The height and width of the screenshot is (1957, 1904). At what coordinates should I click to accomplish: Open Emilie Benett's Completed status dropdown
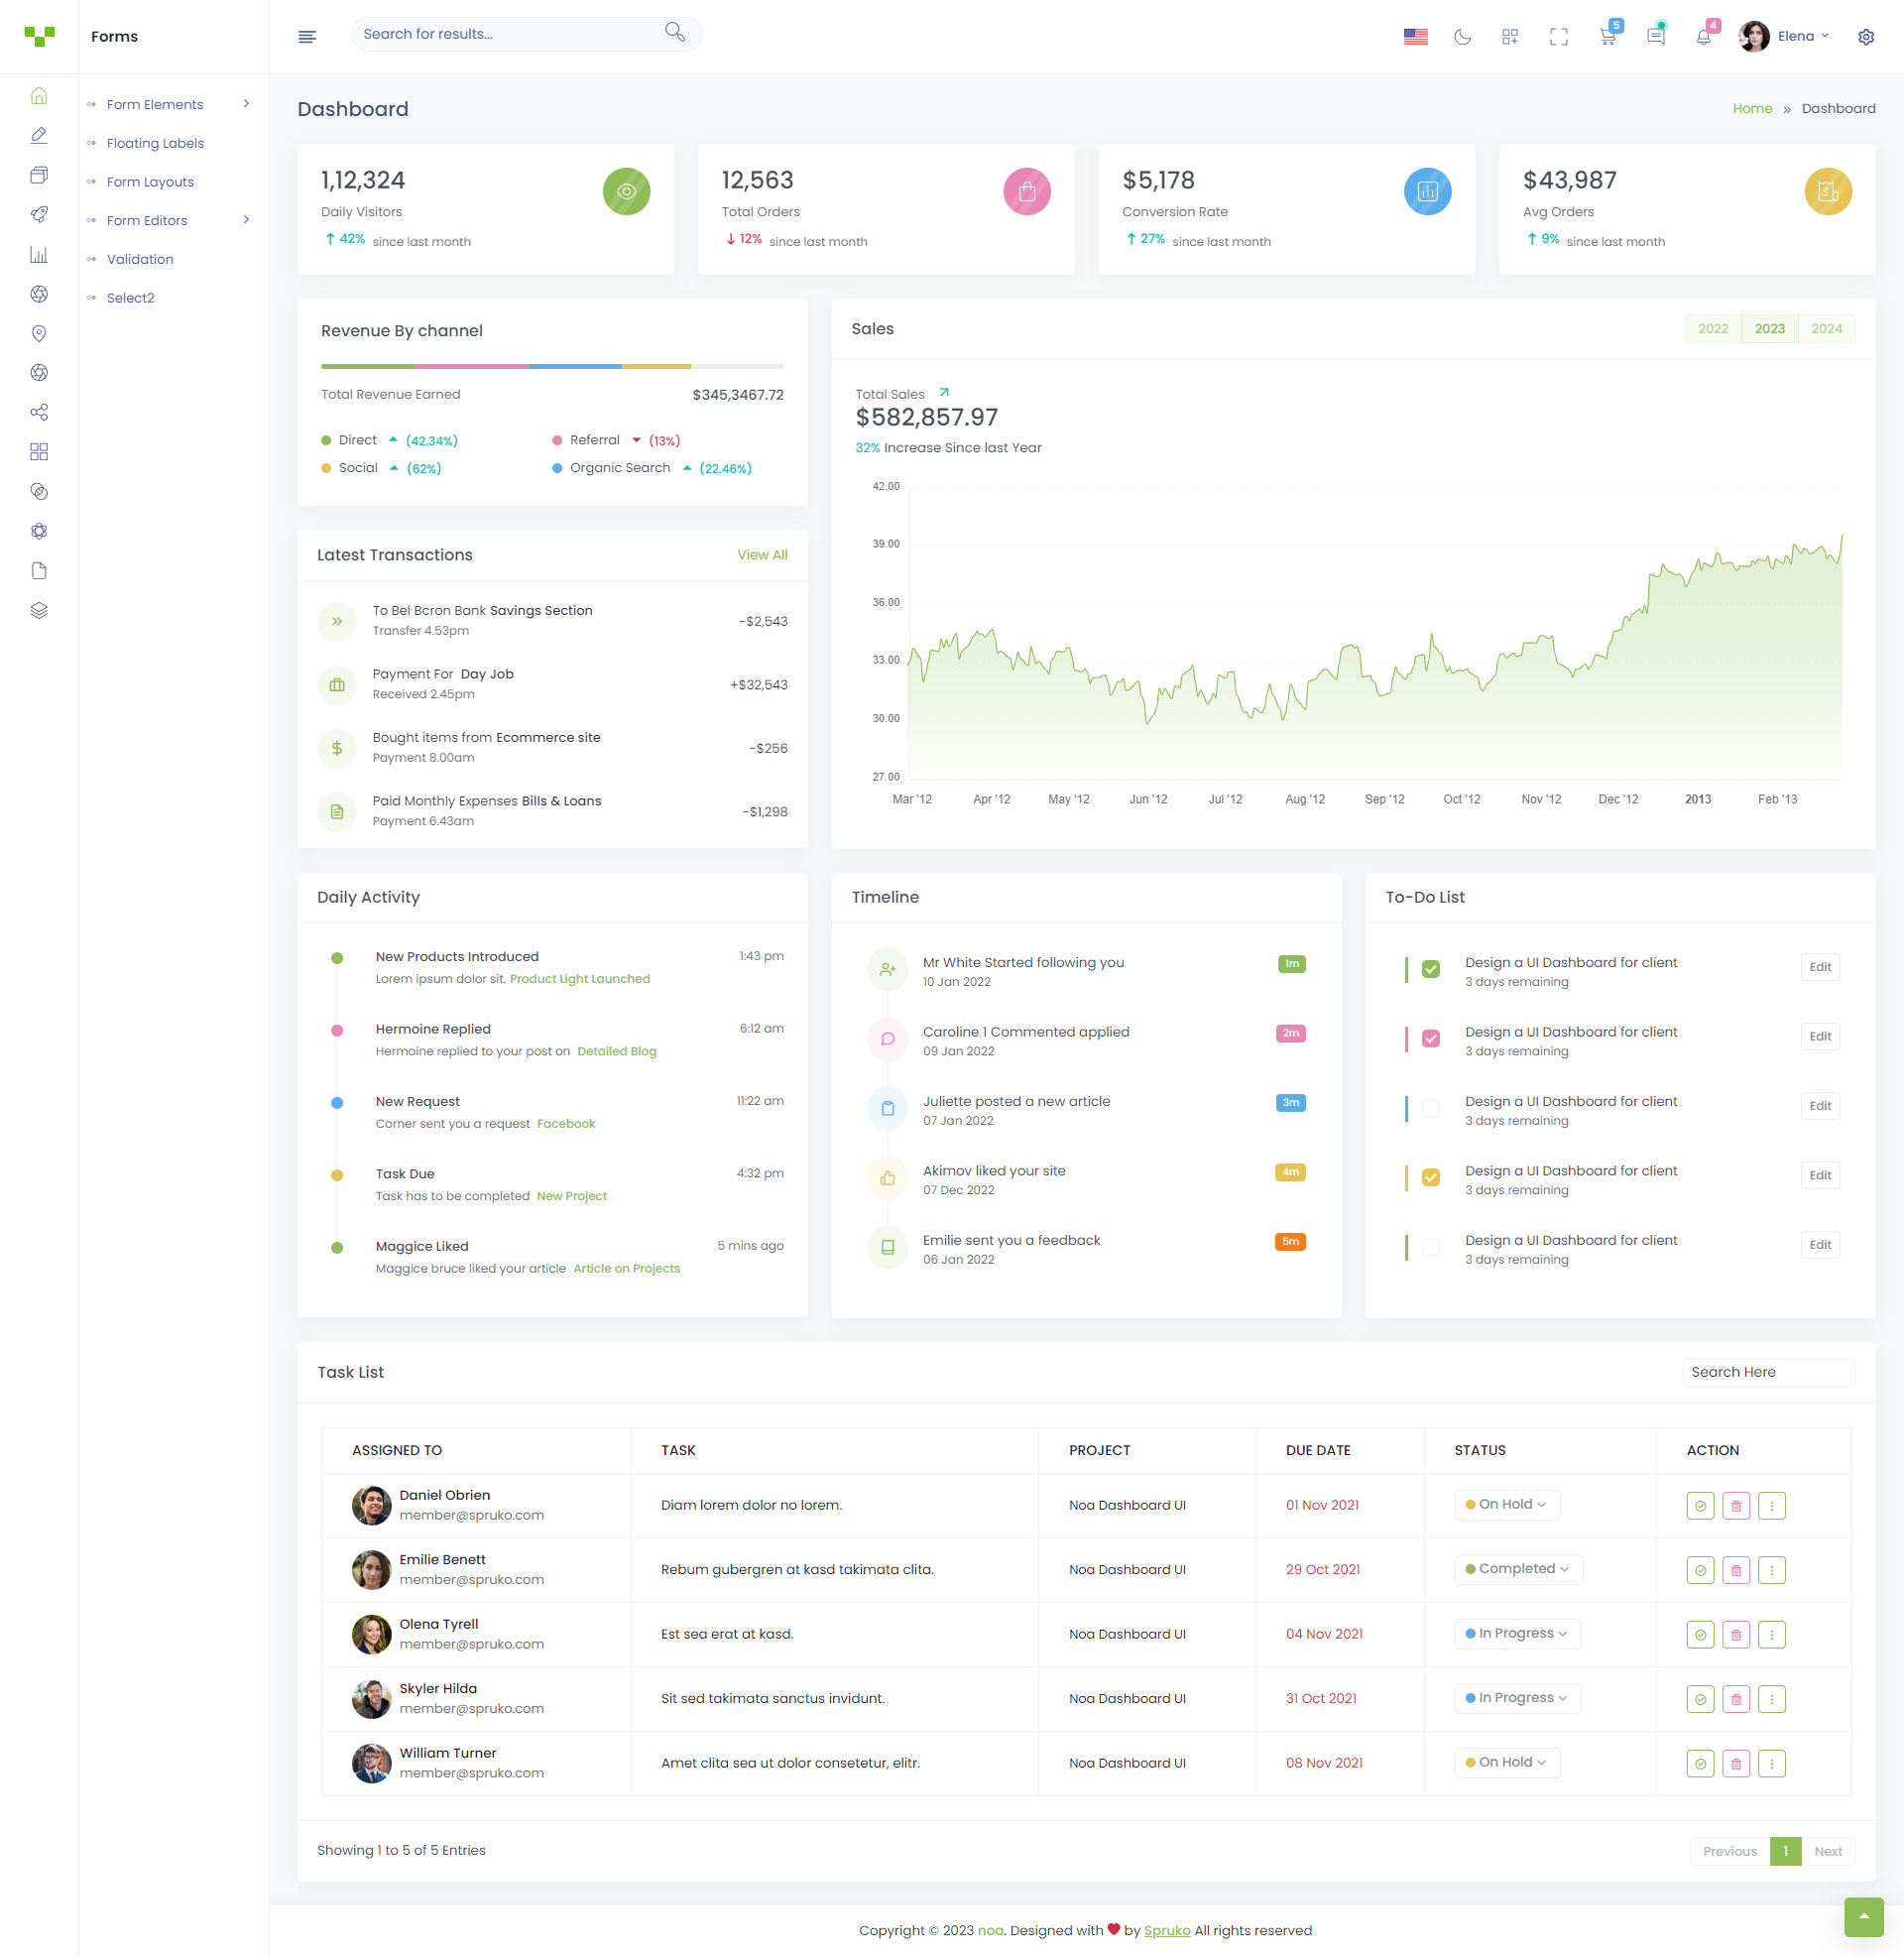tap(1517, 1569)
